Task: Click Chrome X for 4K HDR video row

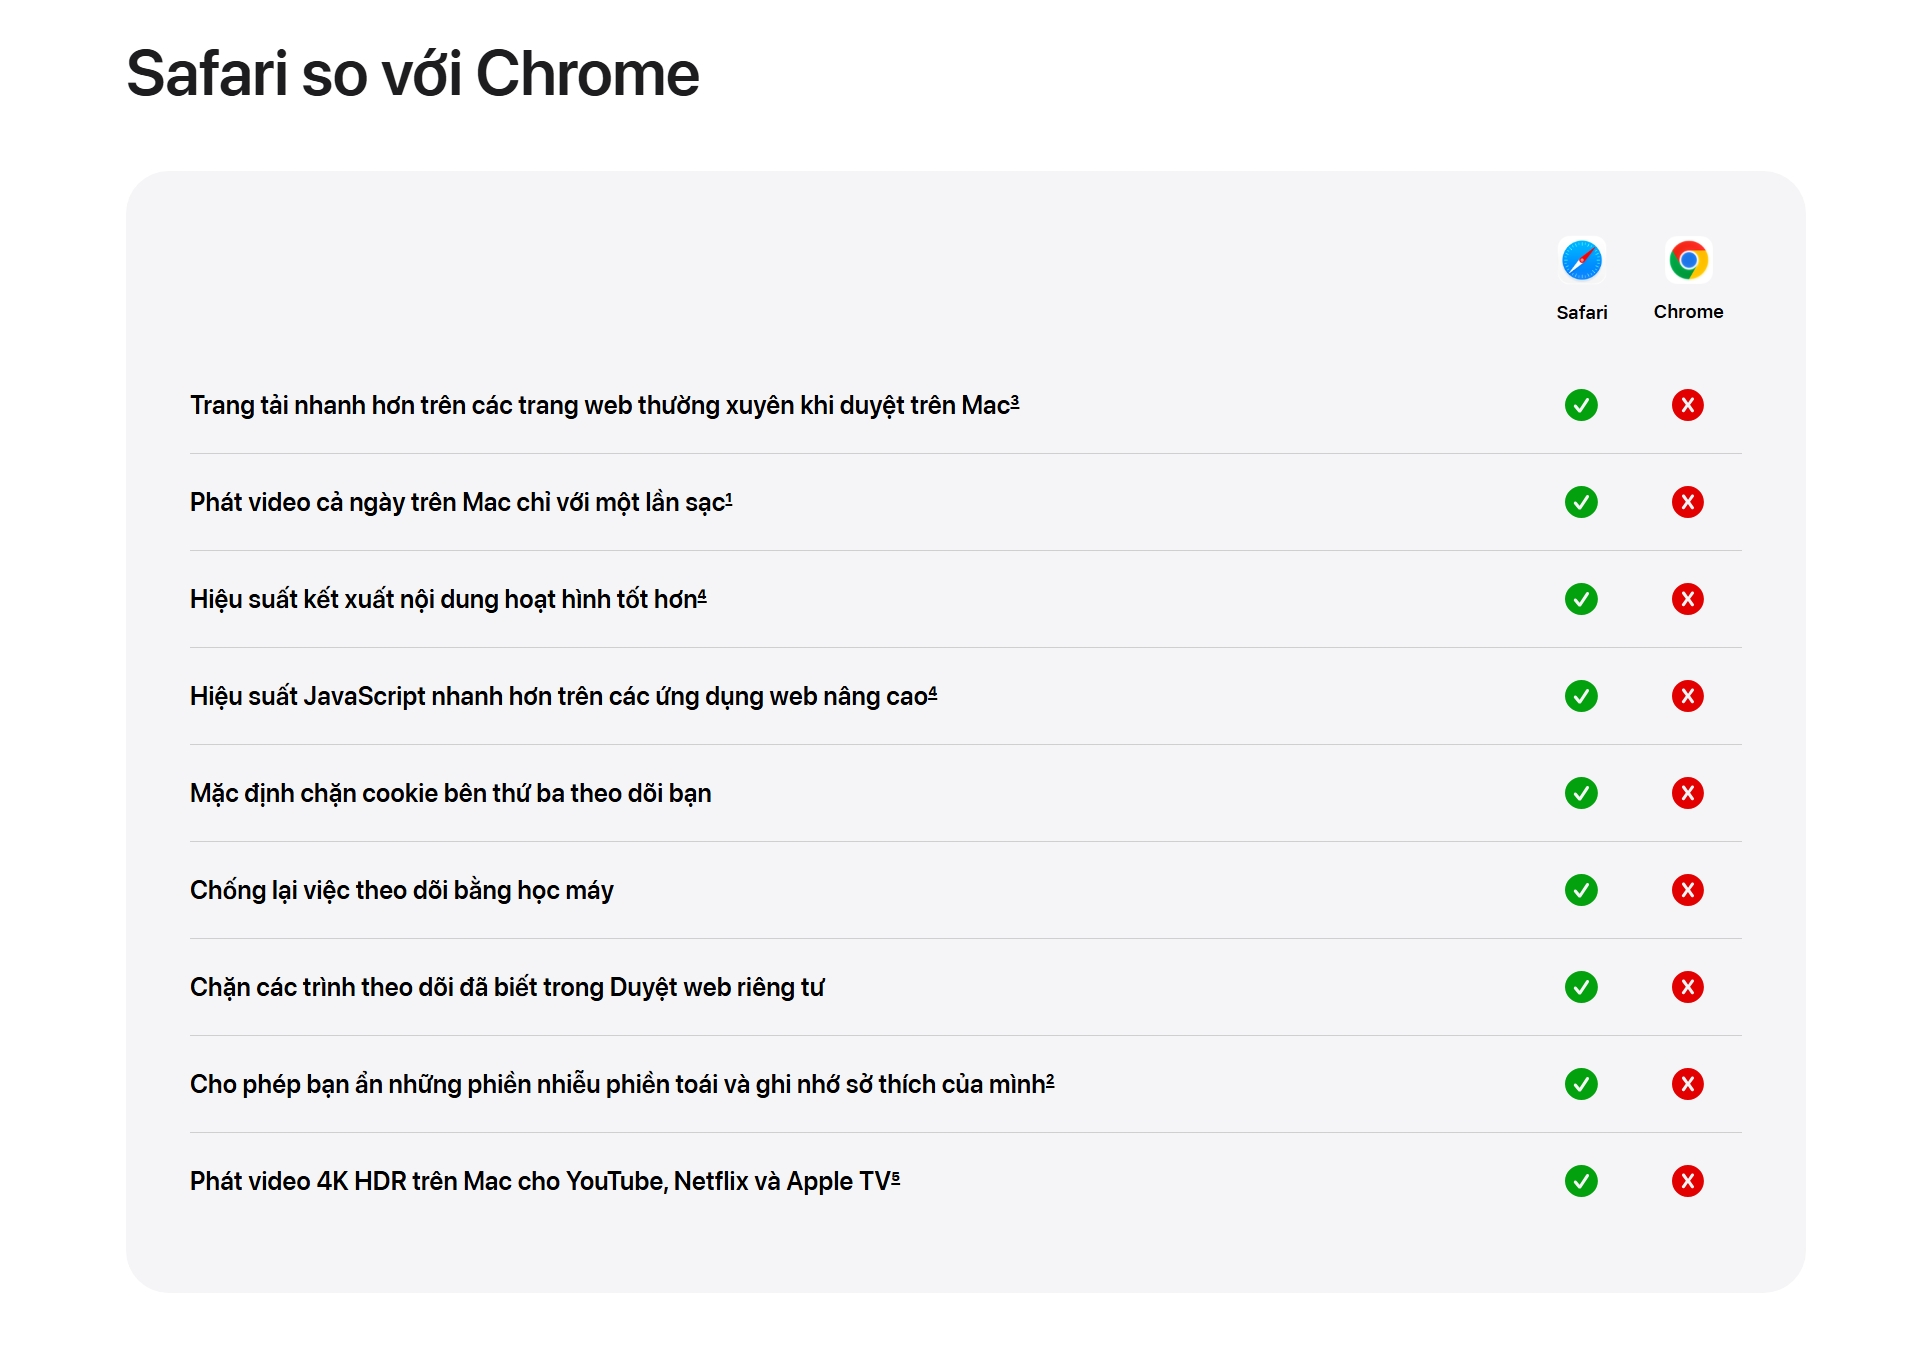Action: 1688,1181
